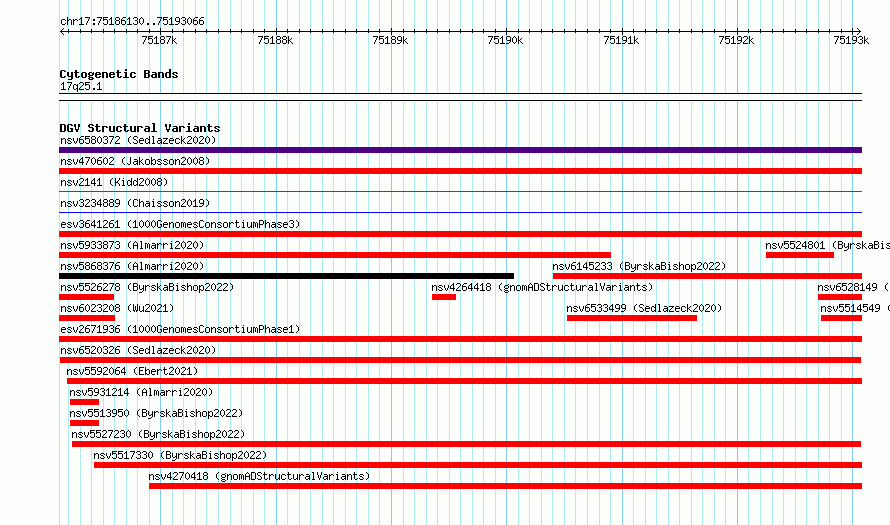Click esv3641261 (1000GenomesConsortiumPhase3) label

[180, 224]
